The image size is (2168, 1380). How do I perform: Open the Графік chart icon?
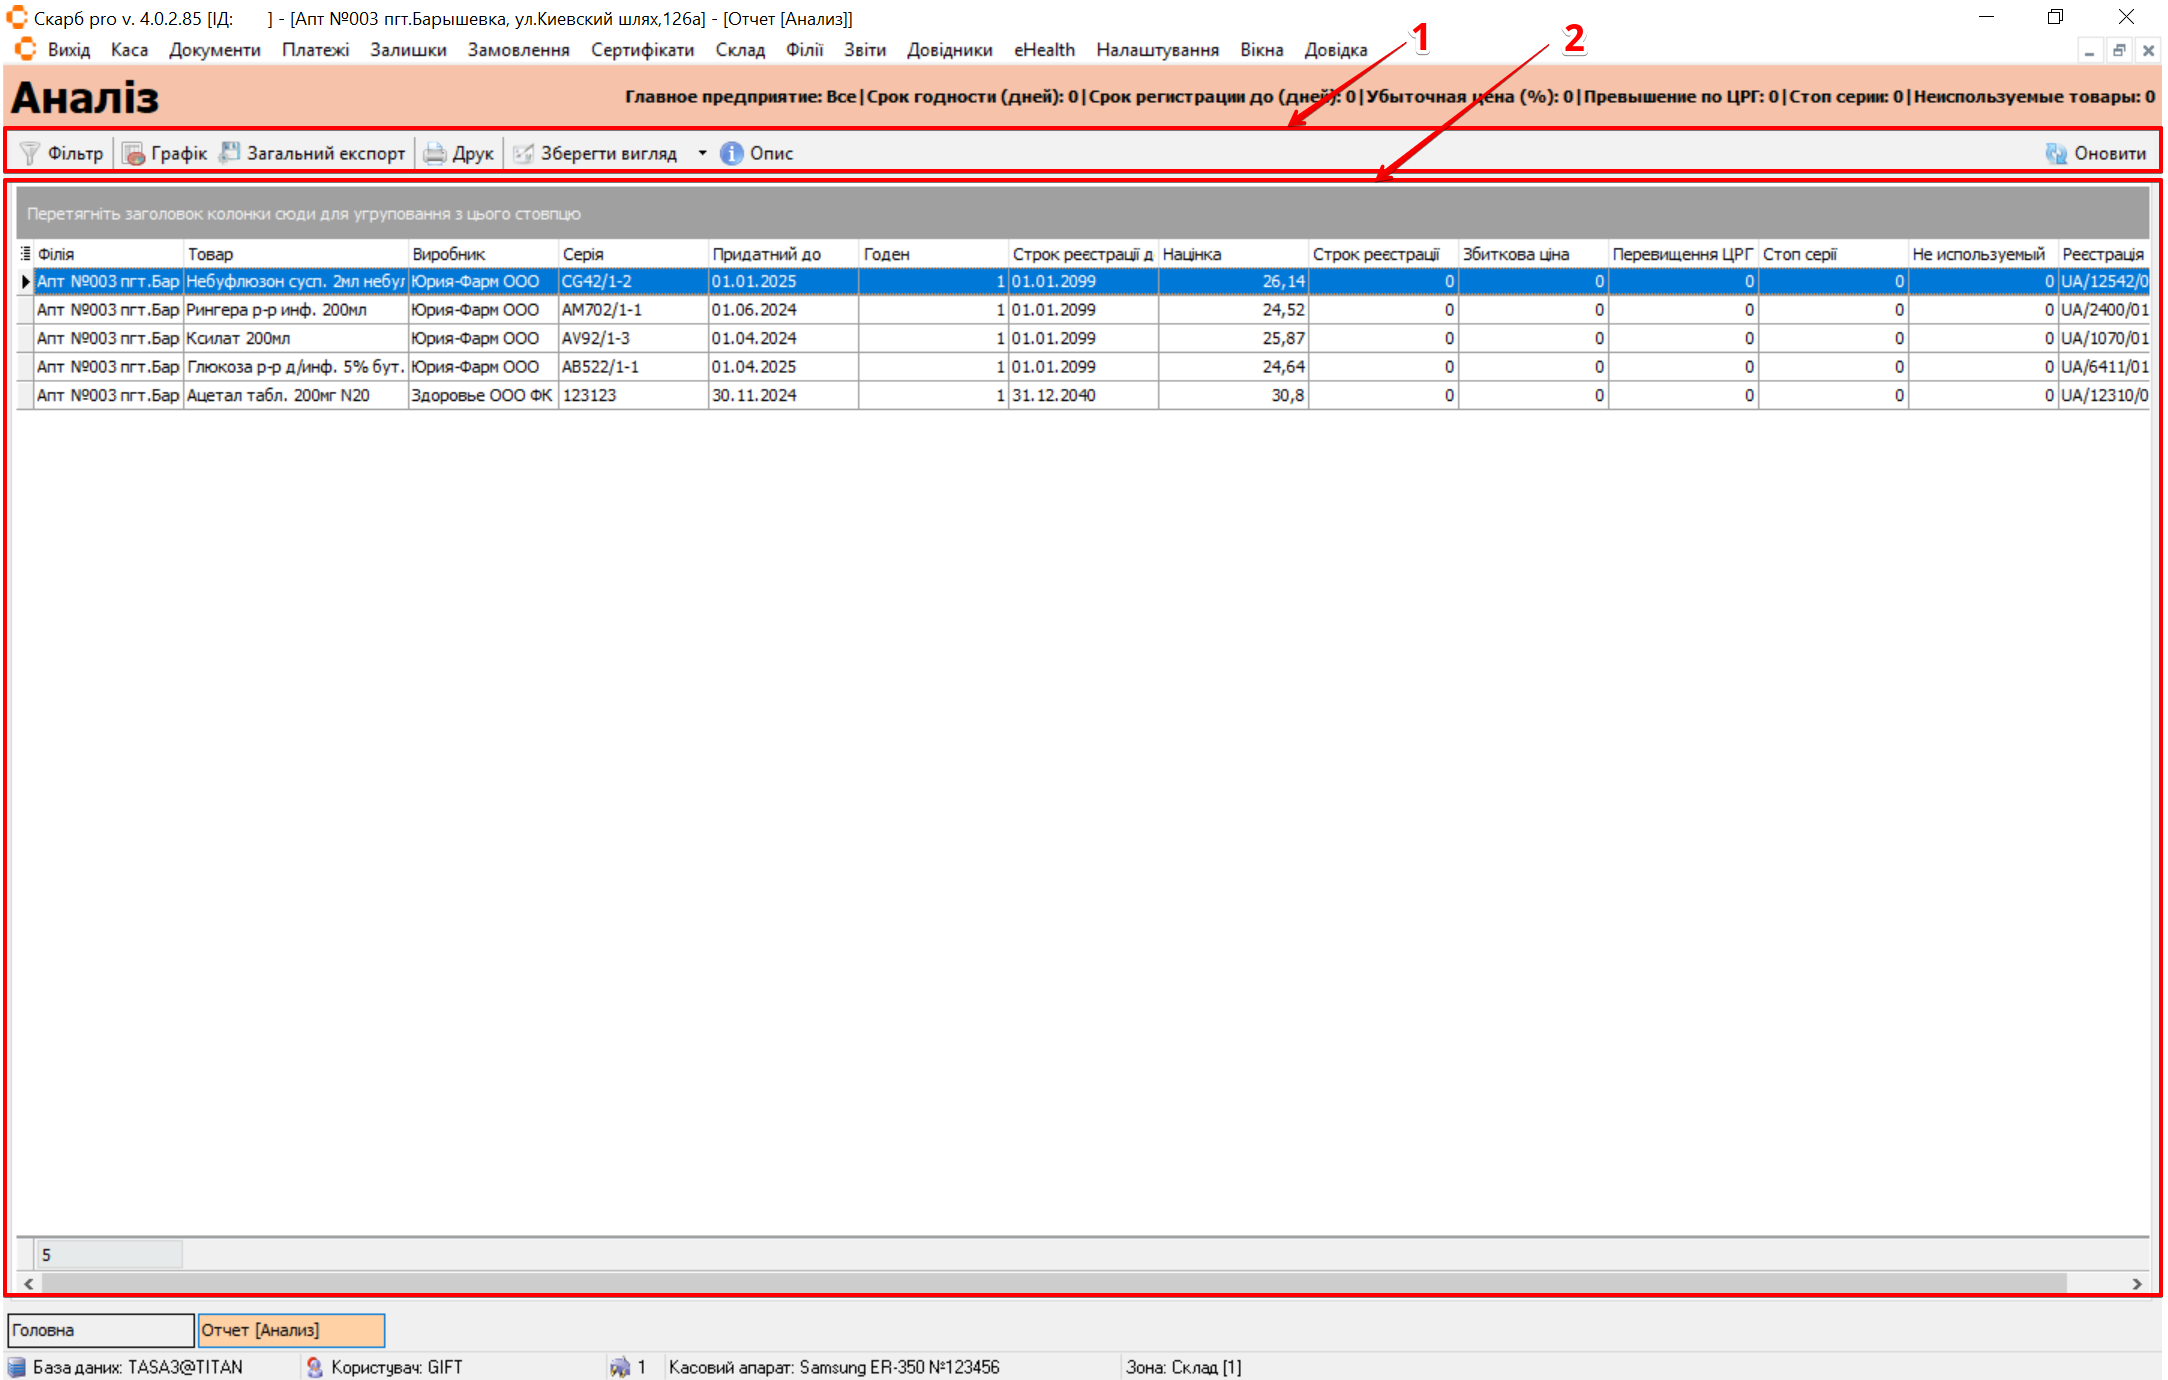tap(134, 153)
